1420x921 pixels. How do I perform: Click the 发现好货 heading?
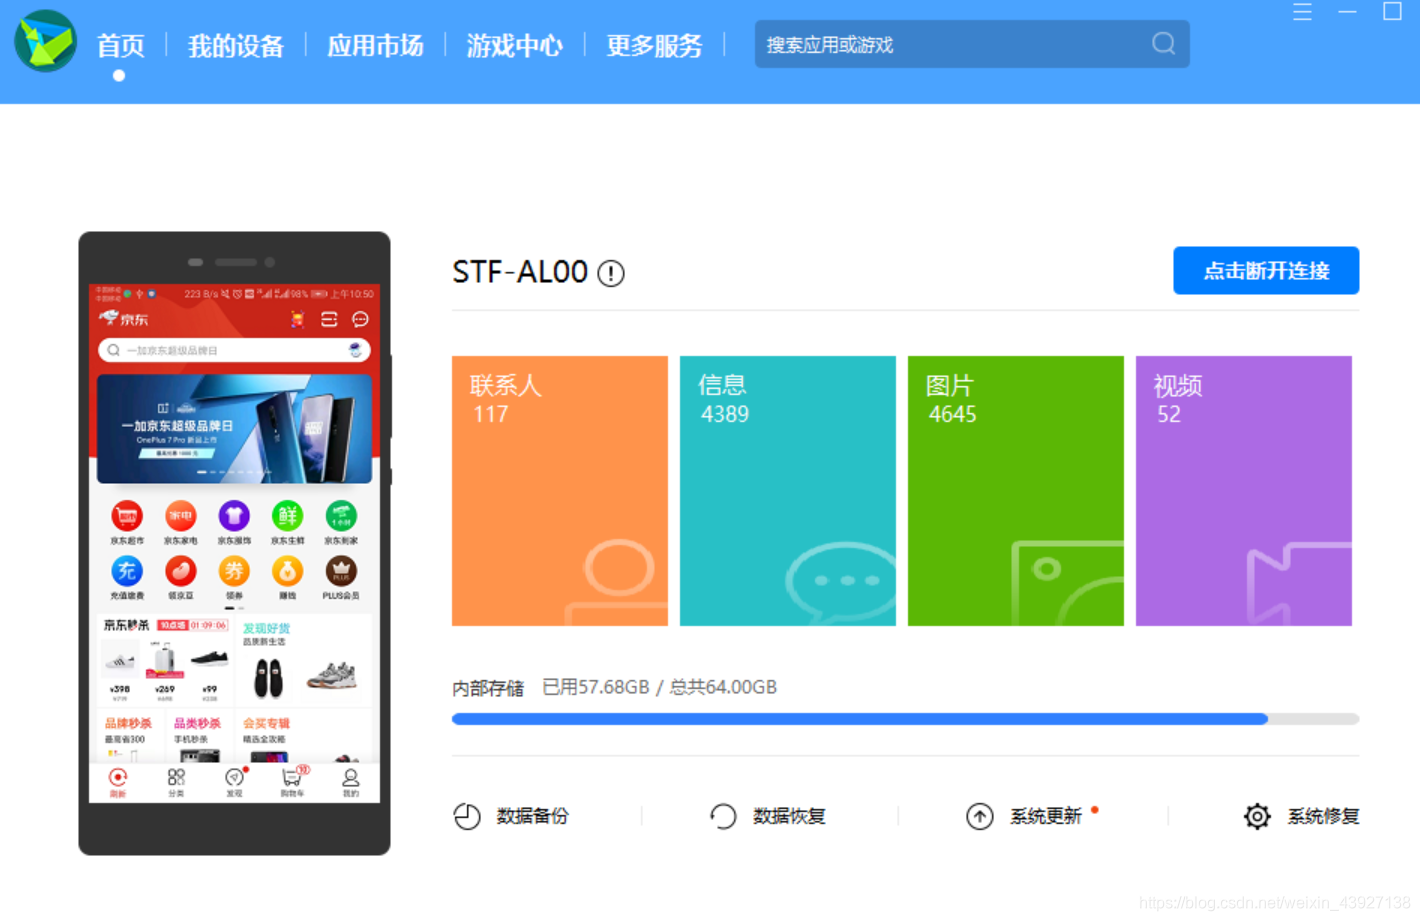tap(266, 628)
